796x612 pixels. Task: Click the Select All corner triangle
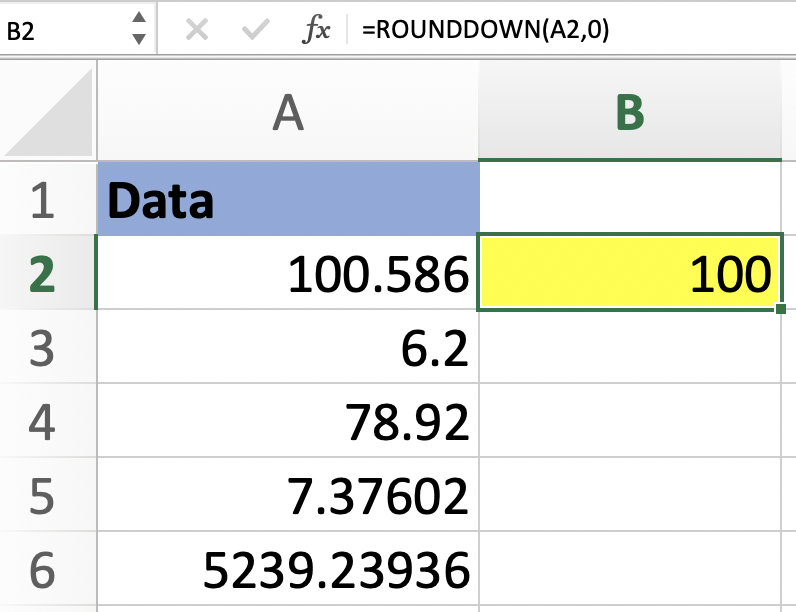click(x=50, y=112)
